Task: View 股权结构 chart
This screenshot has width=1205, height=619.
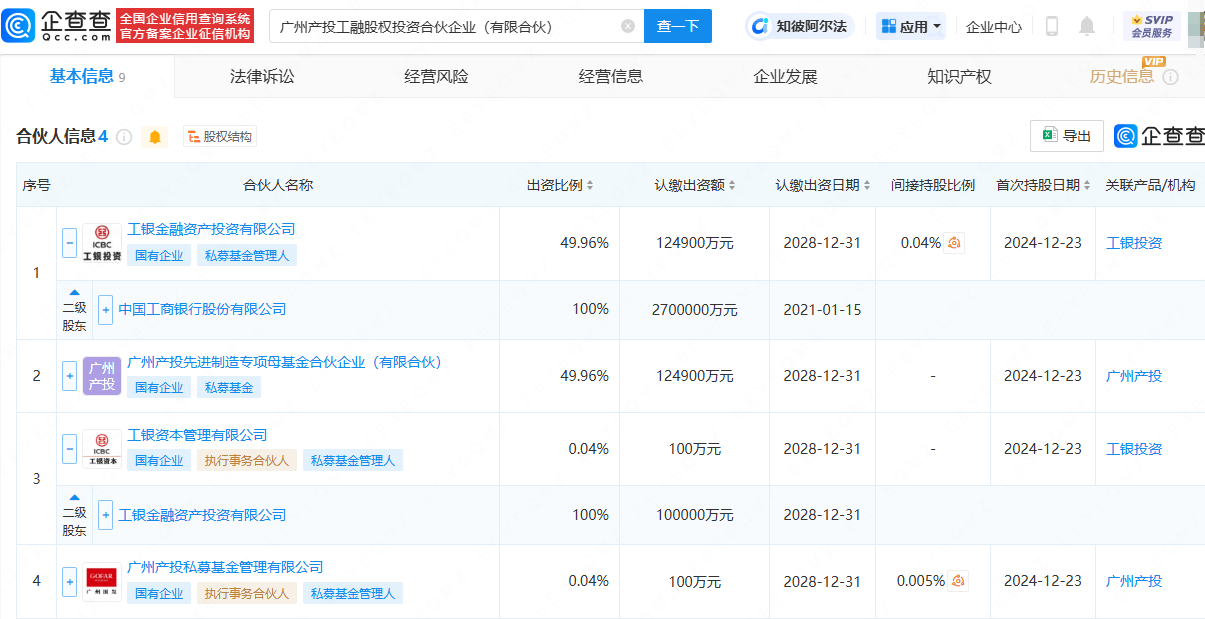Action: click(x=218, y=137)
